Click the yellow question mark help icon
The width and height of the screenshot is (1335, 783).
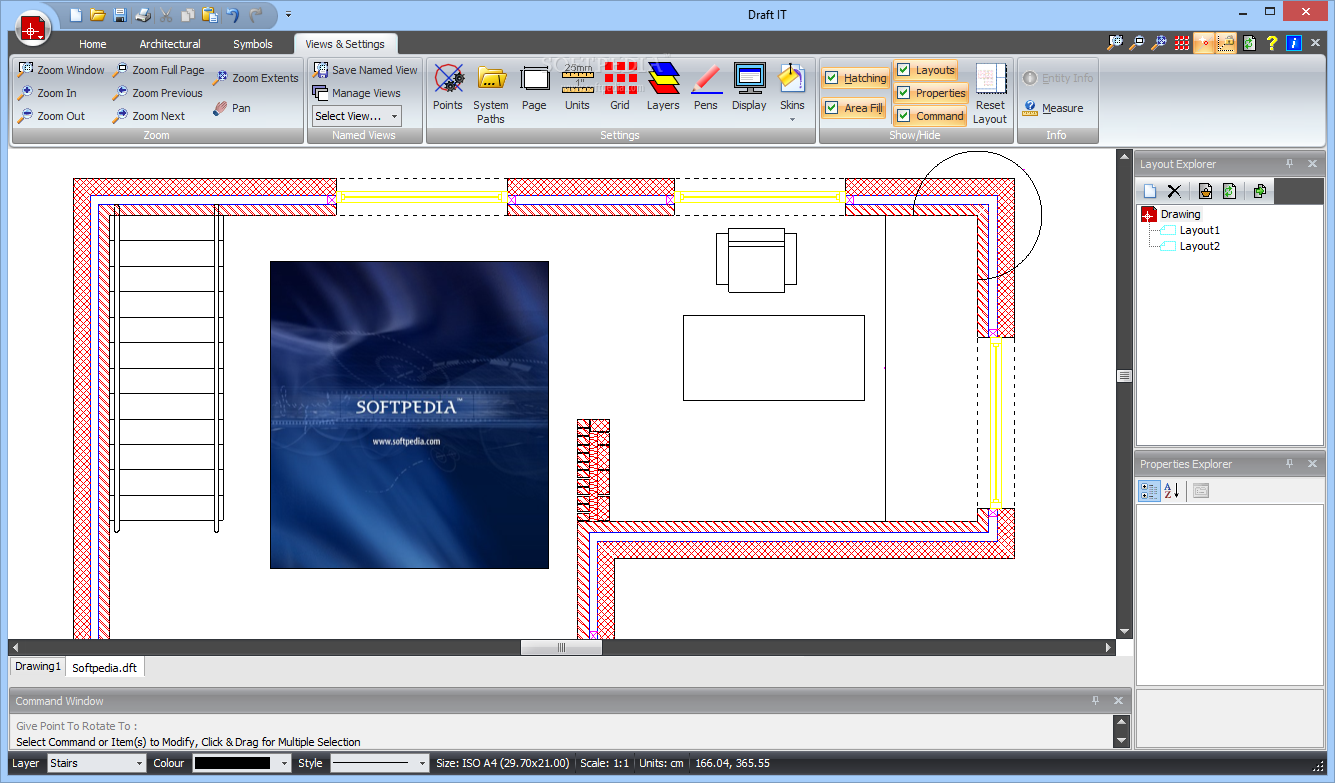pos(1272,43)
